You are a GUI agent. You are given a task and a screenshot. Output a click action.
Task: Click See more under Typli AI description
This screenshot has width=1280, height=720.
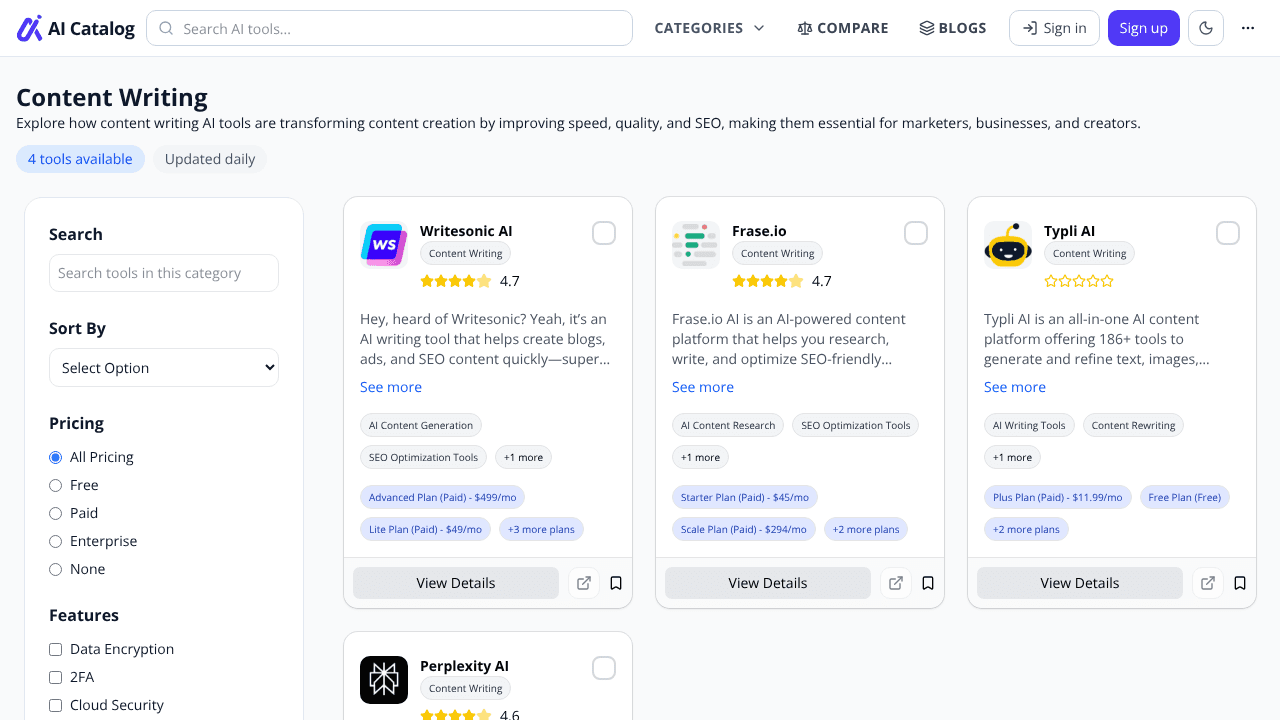[1015, 387]
